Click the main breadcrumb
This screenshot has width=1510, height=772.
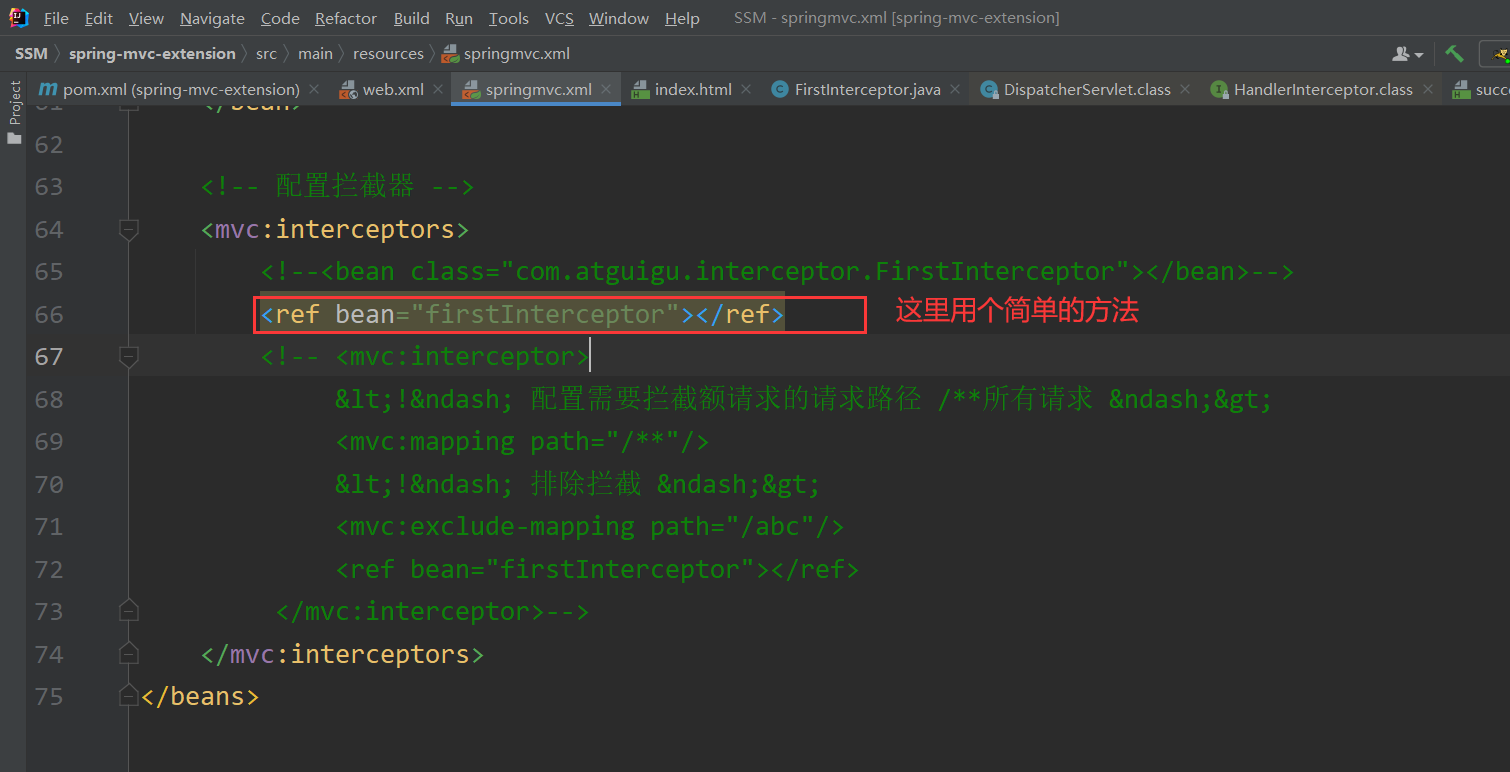315,54
